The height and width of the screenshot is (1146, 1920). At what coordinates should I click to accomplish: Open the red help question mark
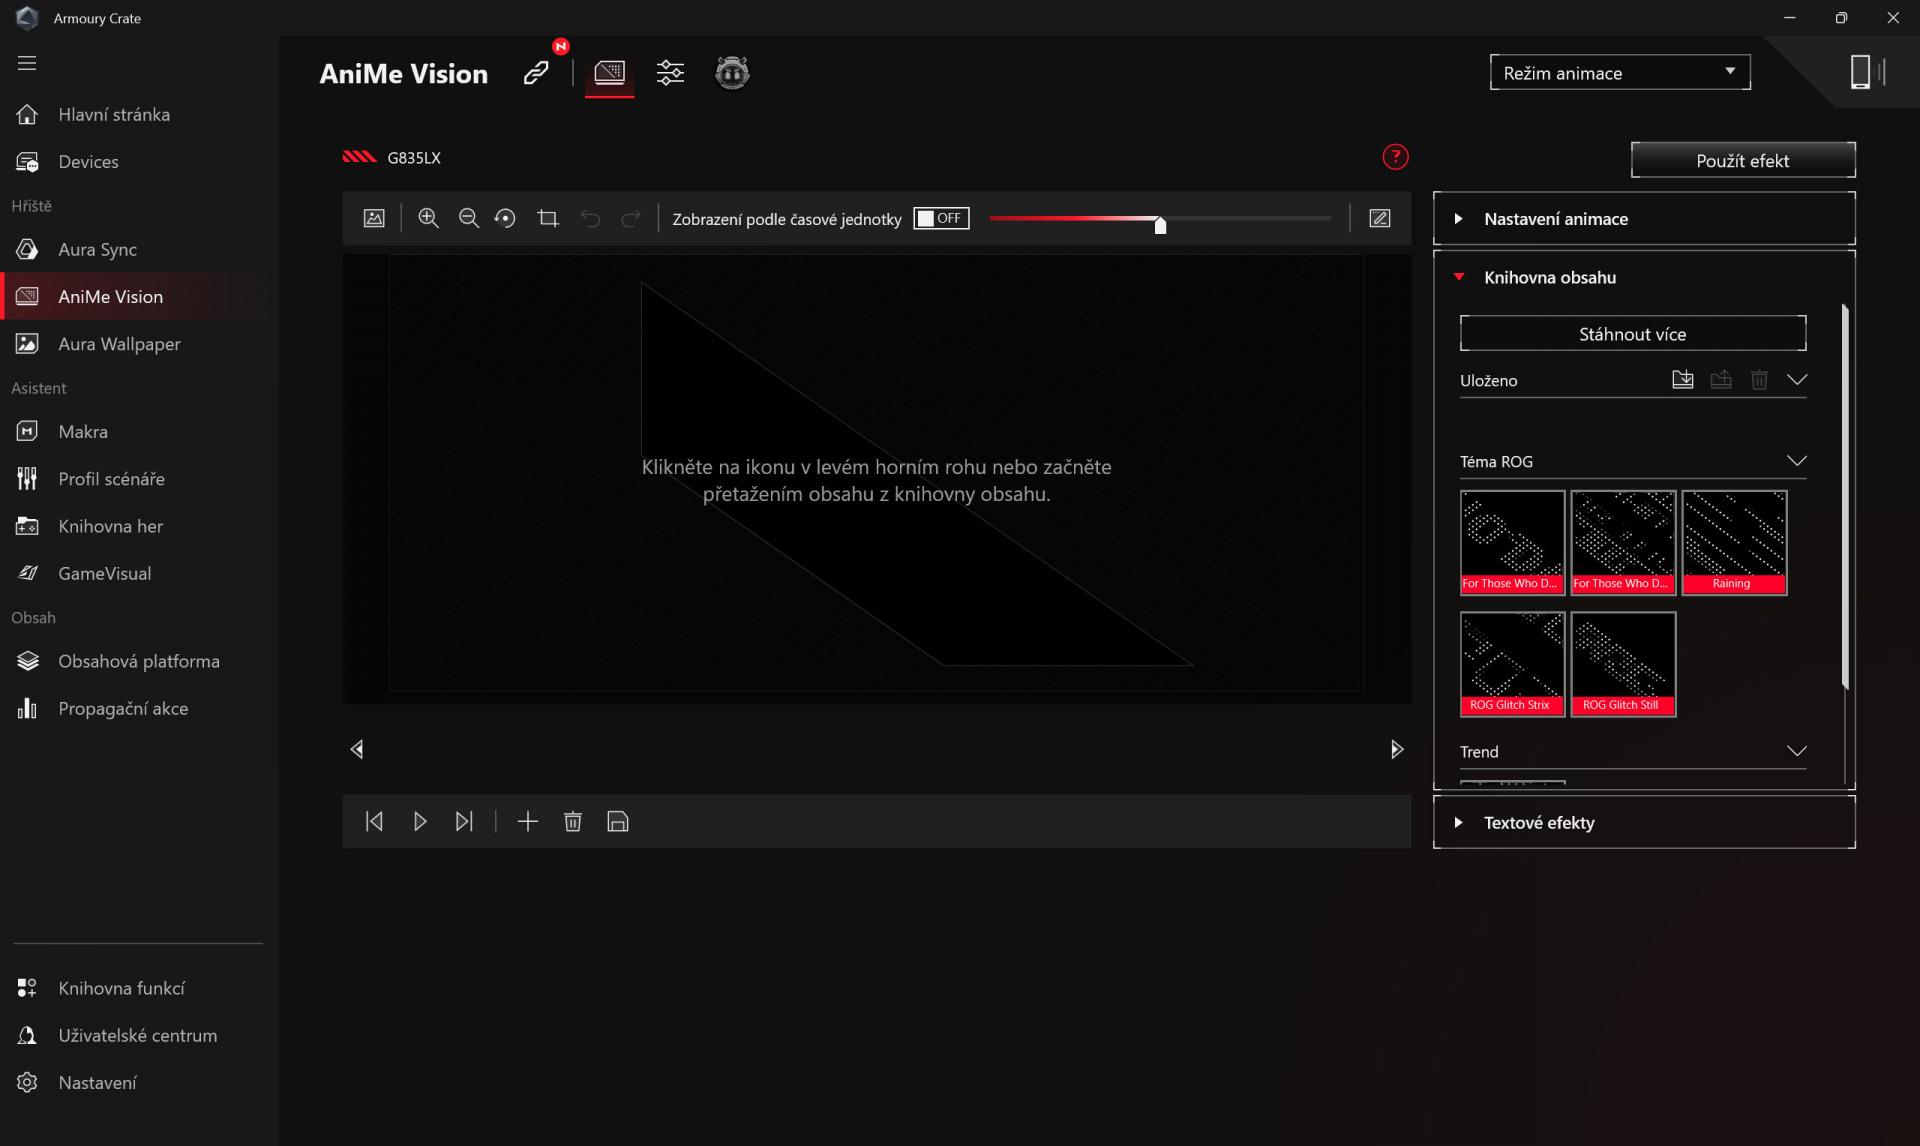click(1395, 157)
